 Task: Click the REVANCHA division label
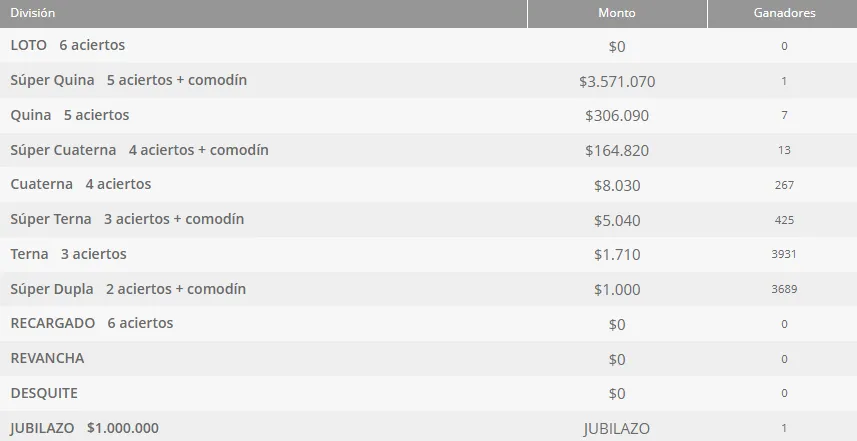47,358
